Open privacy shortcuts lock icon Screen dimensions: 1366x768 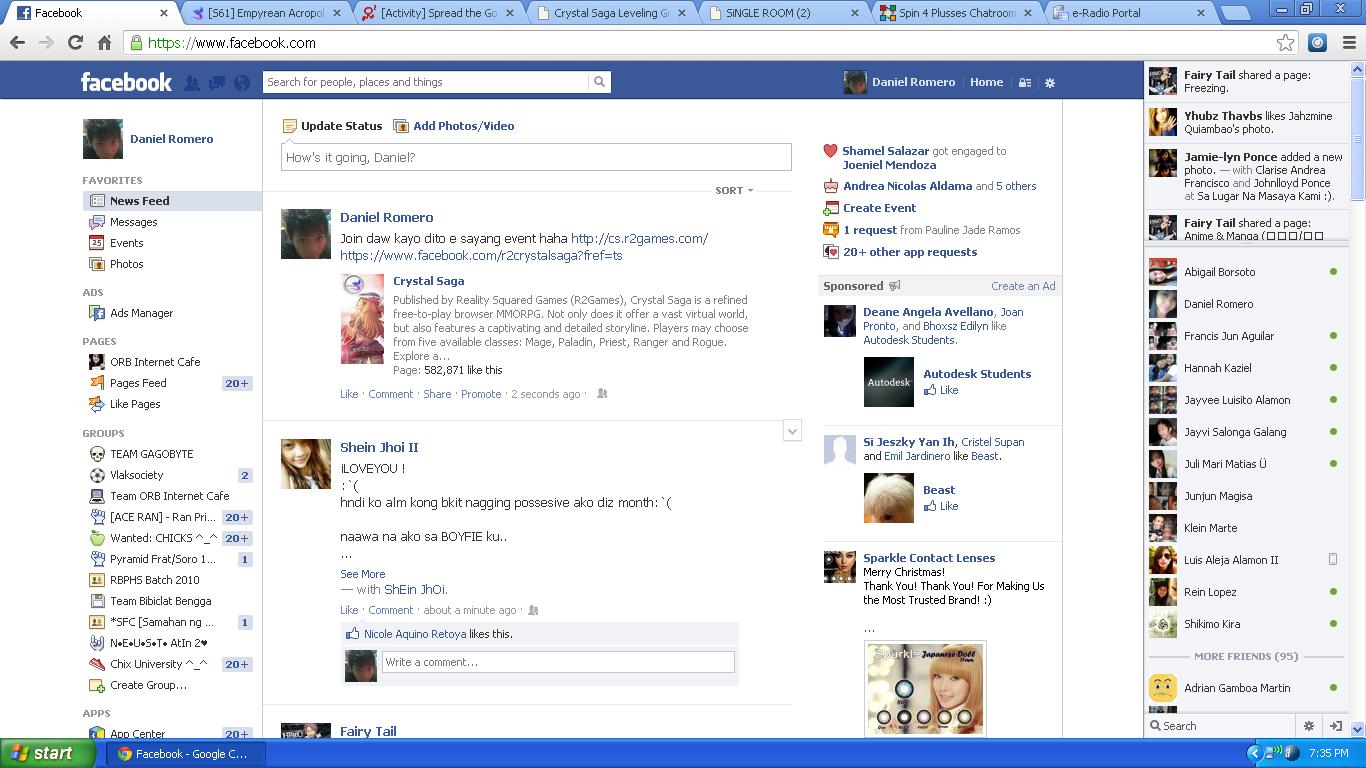click(1025, 83)
